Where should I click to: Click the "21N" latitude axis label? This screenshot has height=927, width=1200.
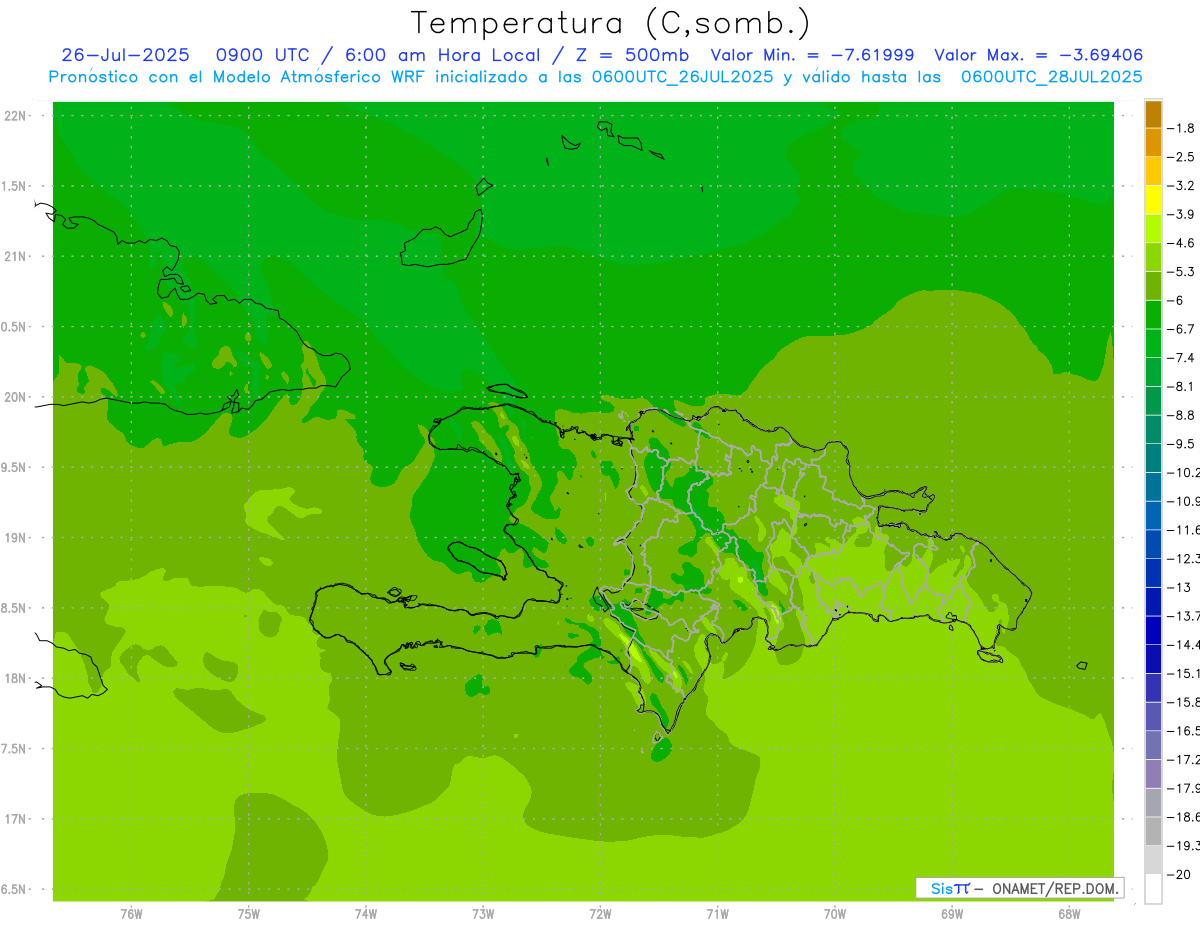click(16, 257)
